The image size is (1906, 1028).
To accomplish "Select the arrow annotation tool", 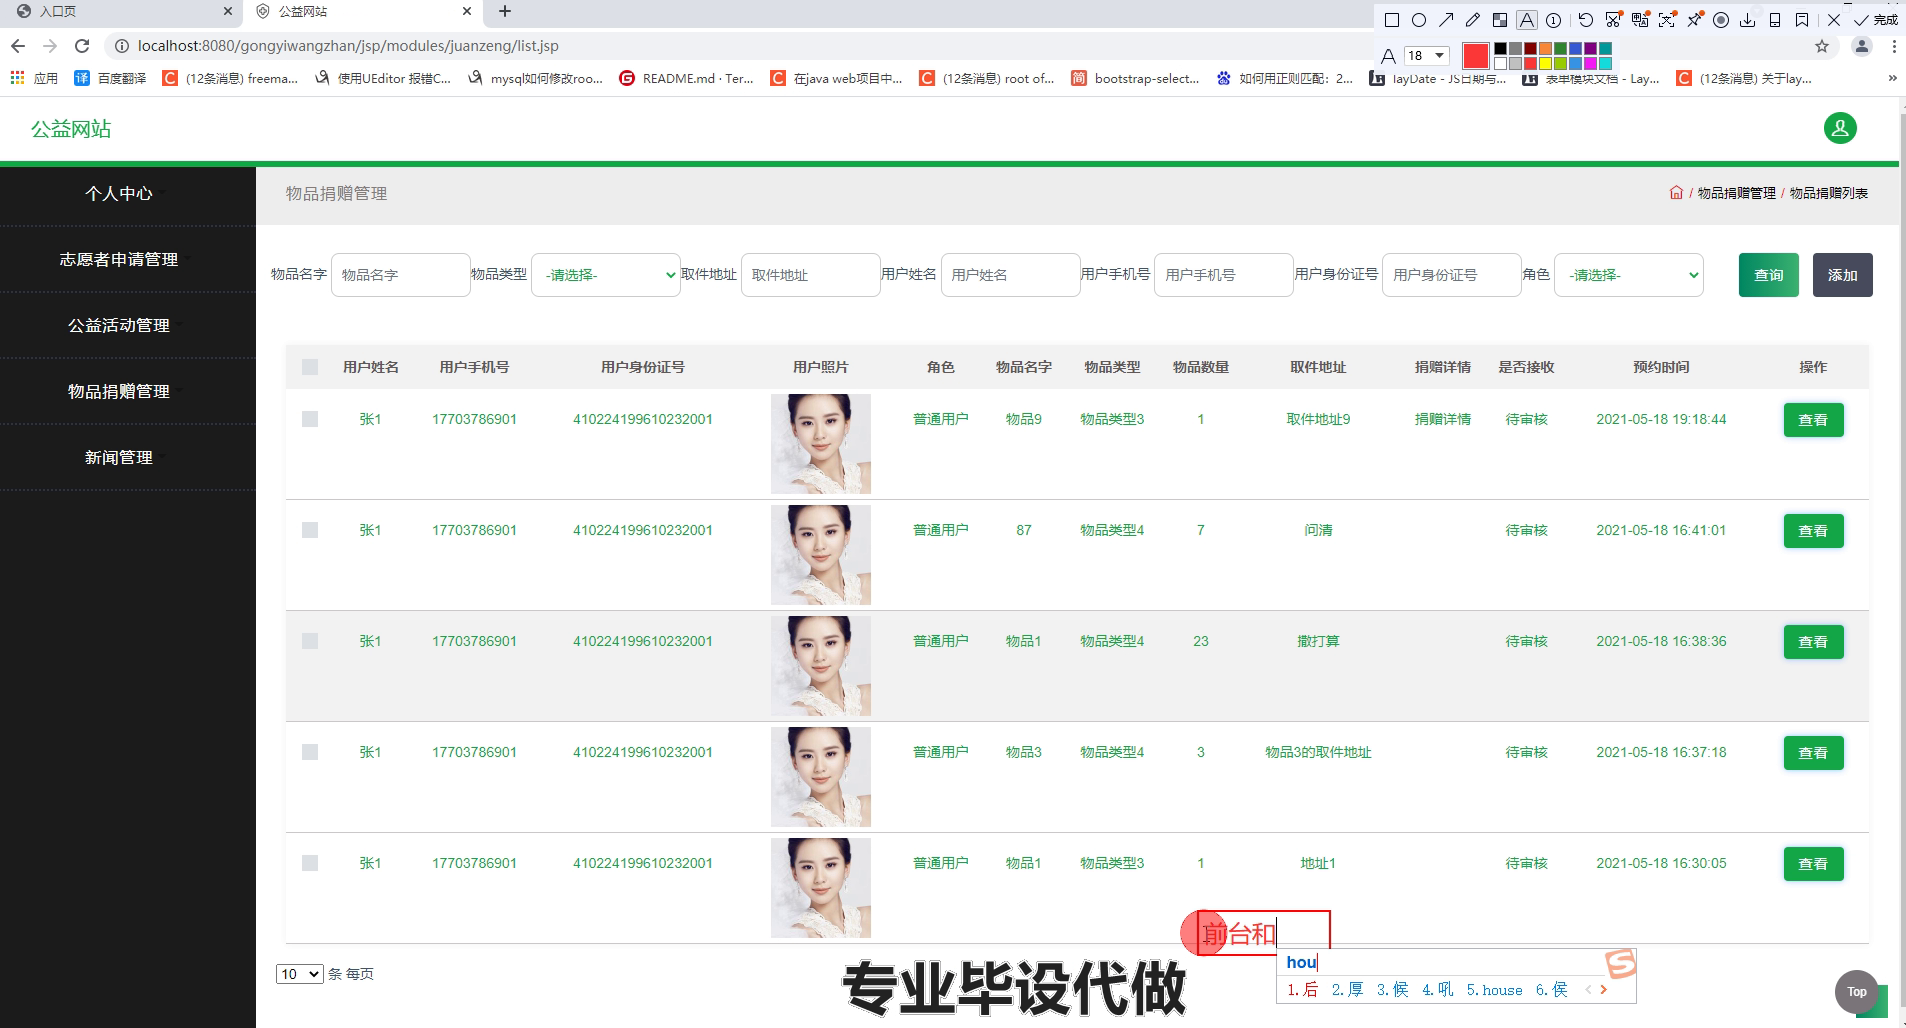I will click(x=1446, y=20).
